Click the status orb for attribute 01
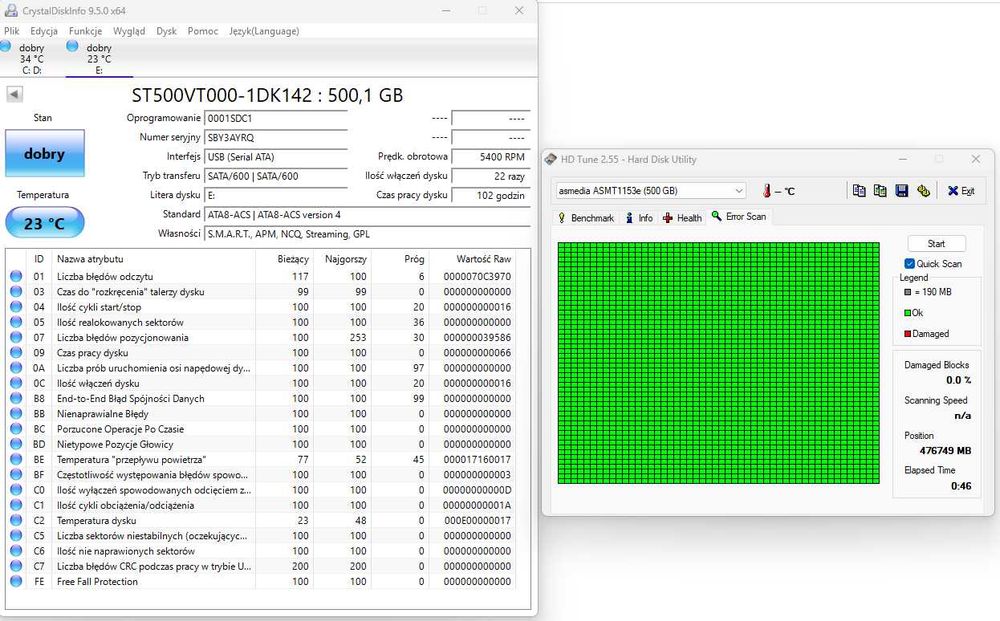The image size is (1000, 621). pos(17,276)
